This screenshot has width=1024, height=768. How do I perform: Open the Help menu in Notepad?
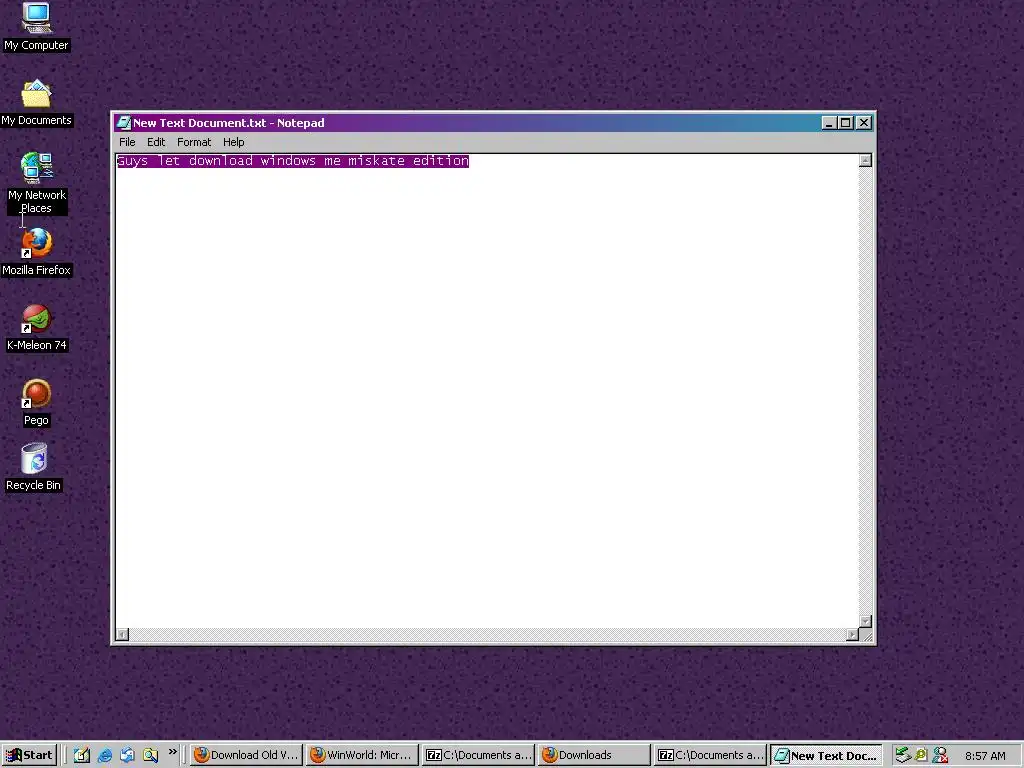click(233, 142)
